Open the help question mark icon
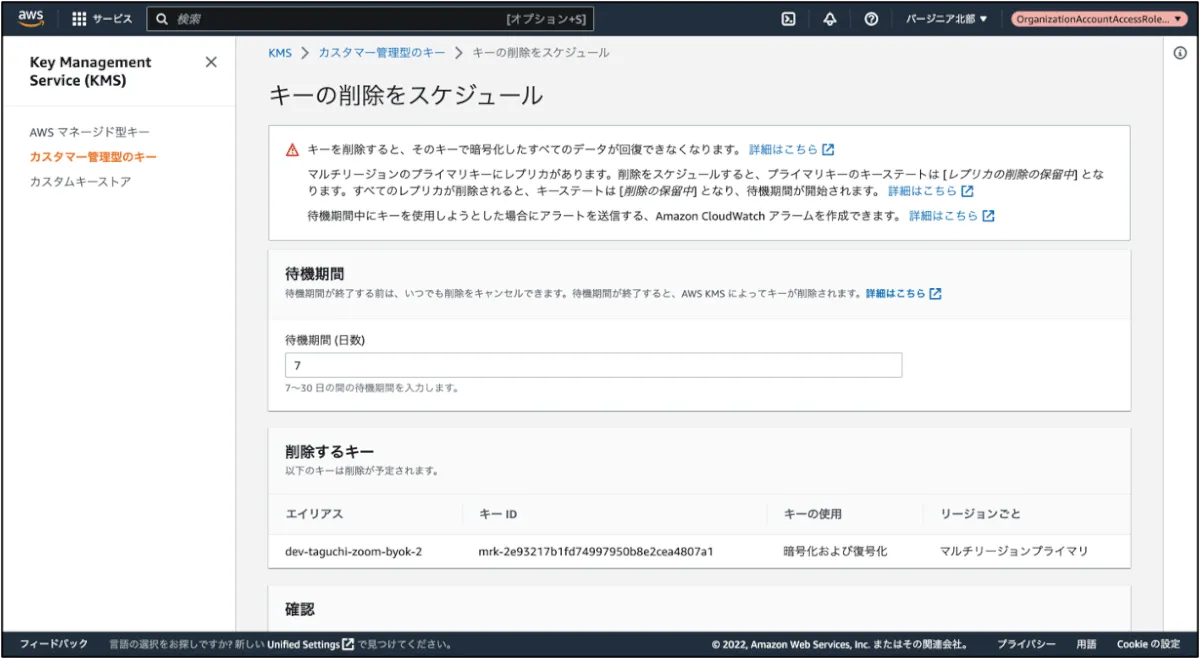Viewport: 1200px width, 658px height. click(871, 19)
